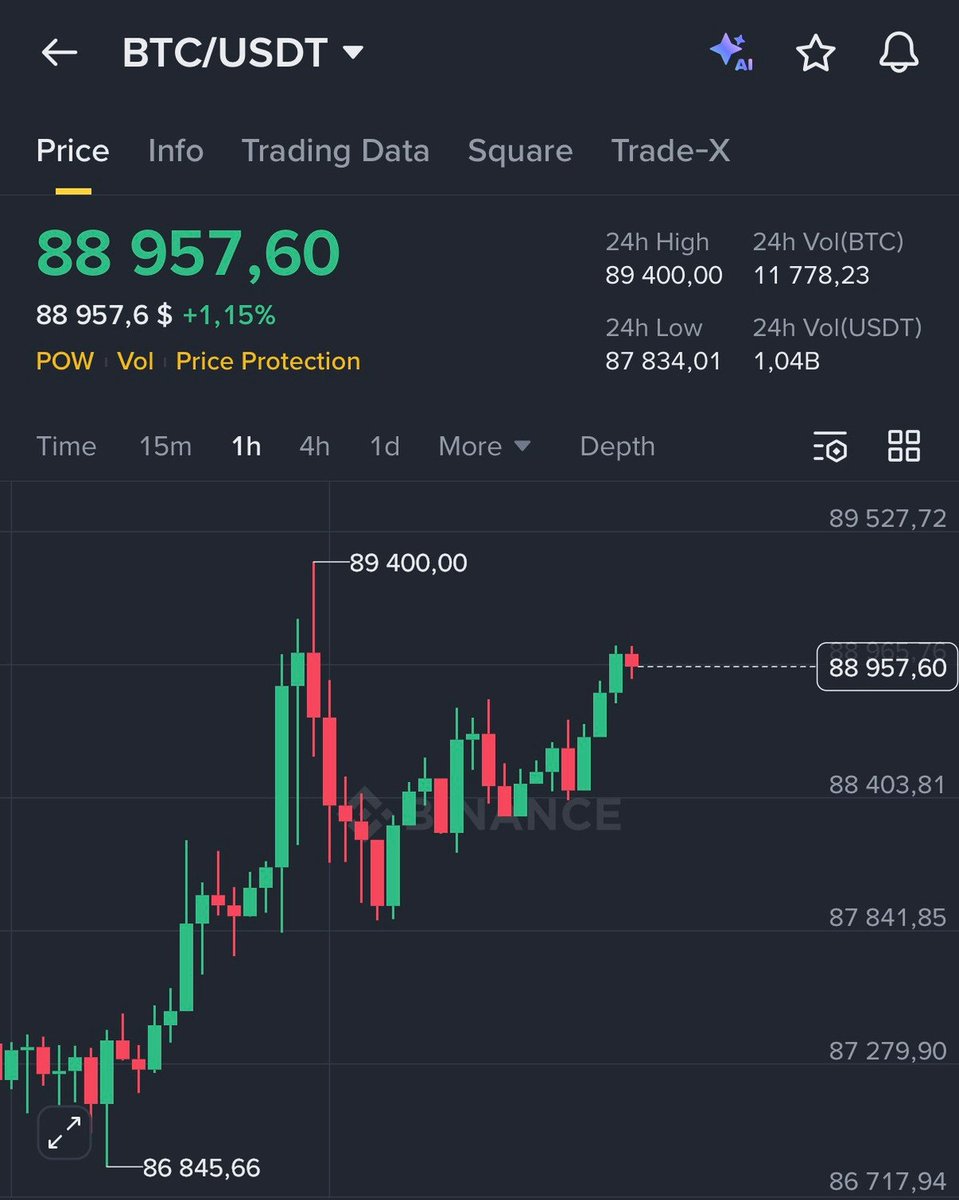Open the AI sparkle assistant
959x1200 pixels.
731,53
